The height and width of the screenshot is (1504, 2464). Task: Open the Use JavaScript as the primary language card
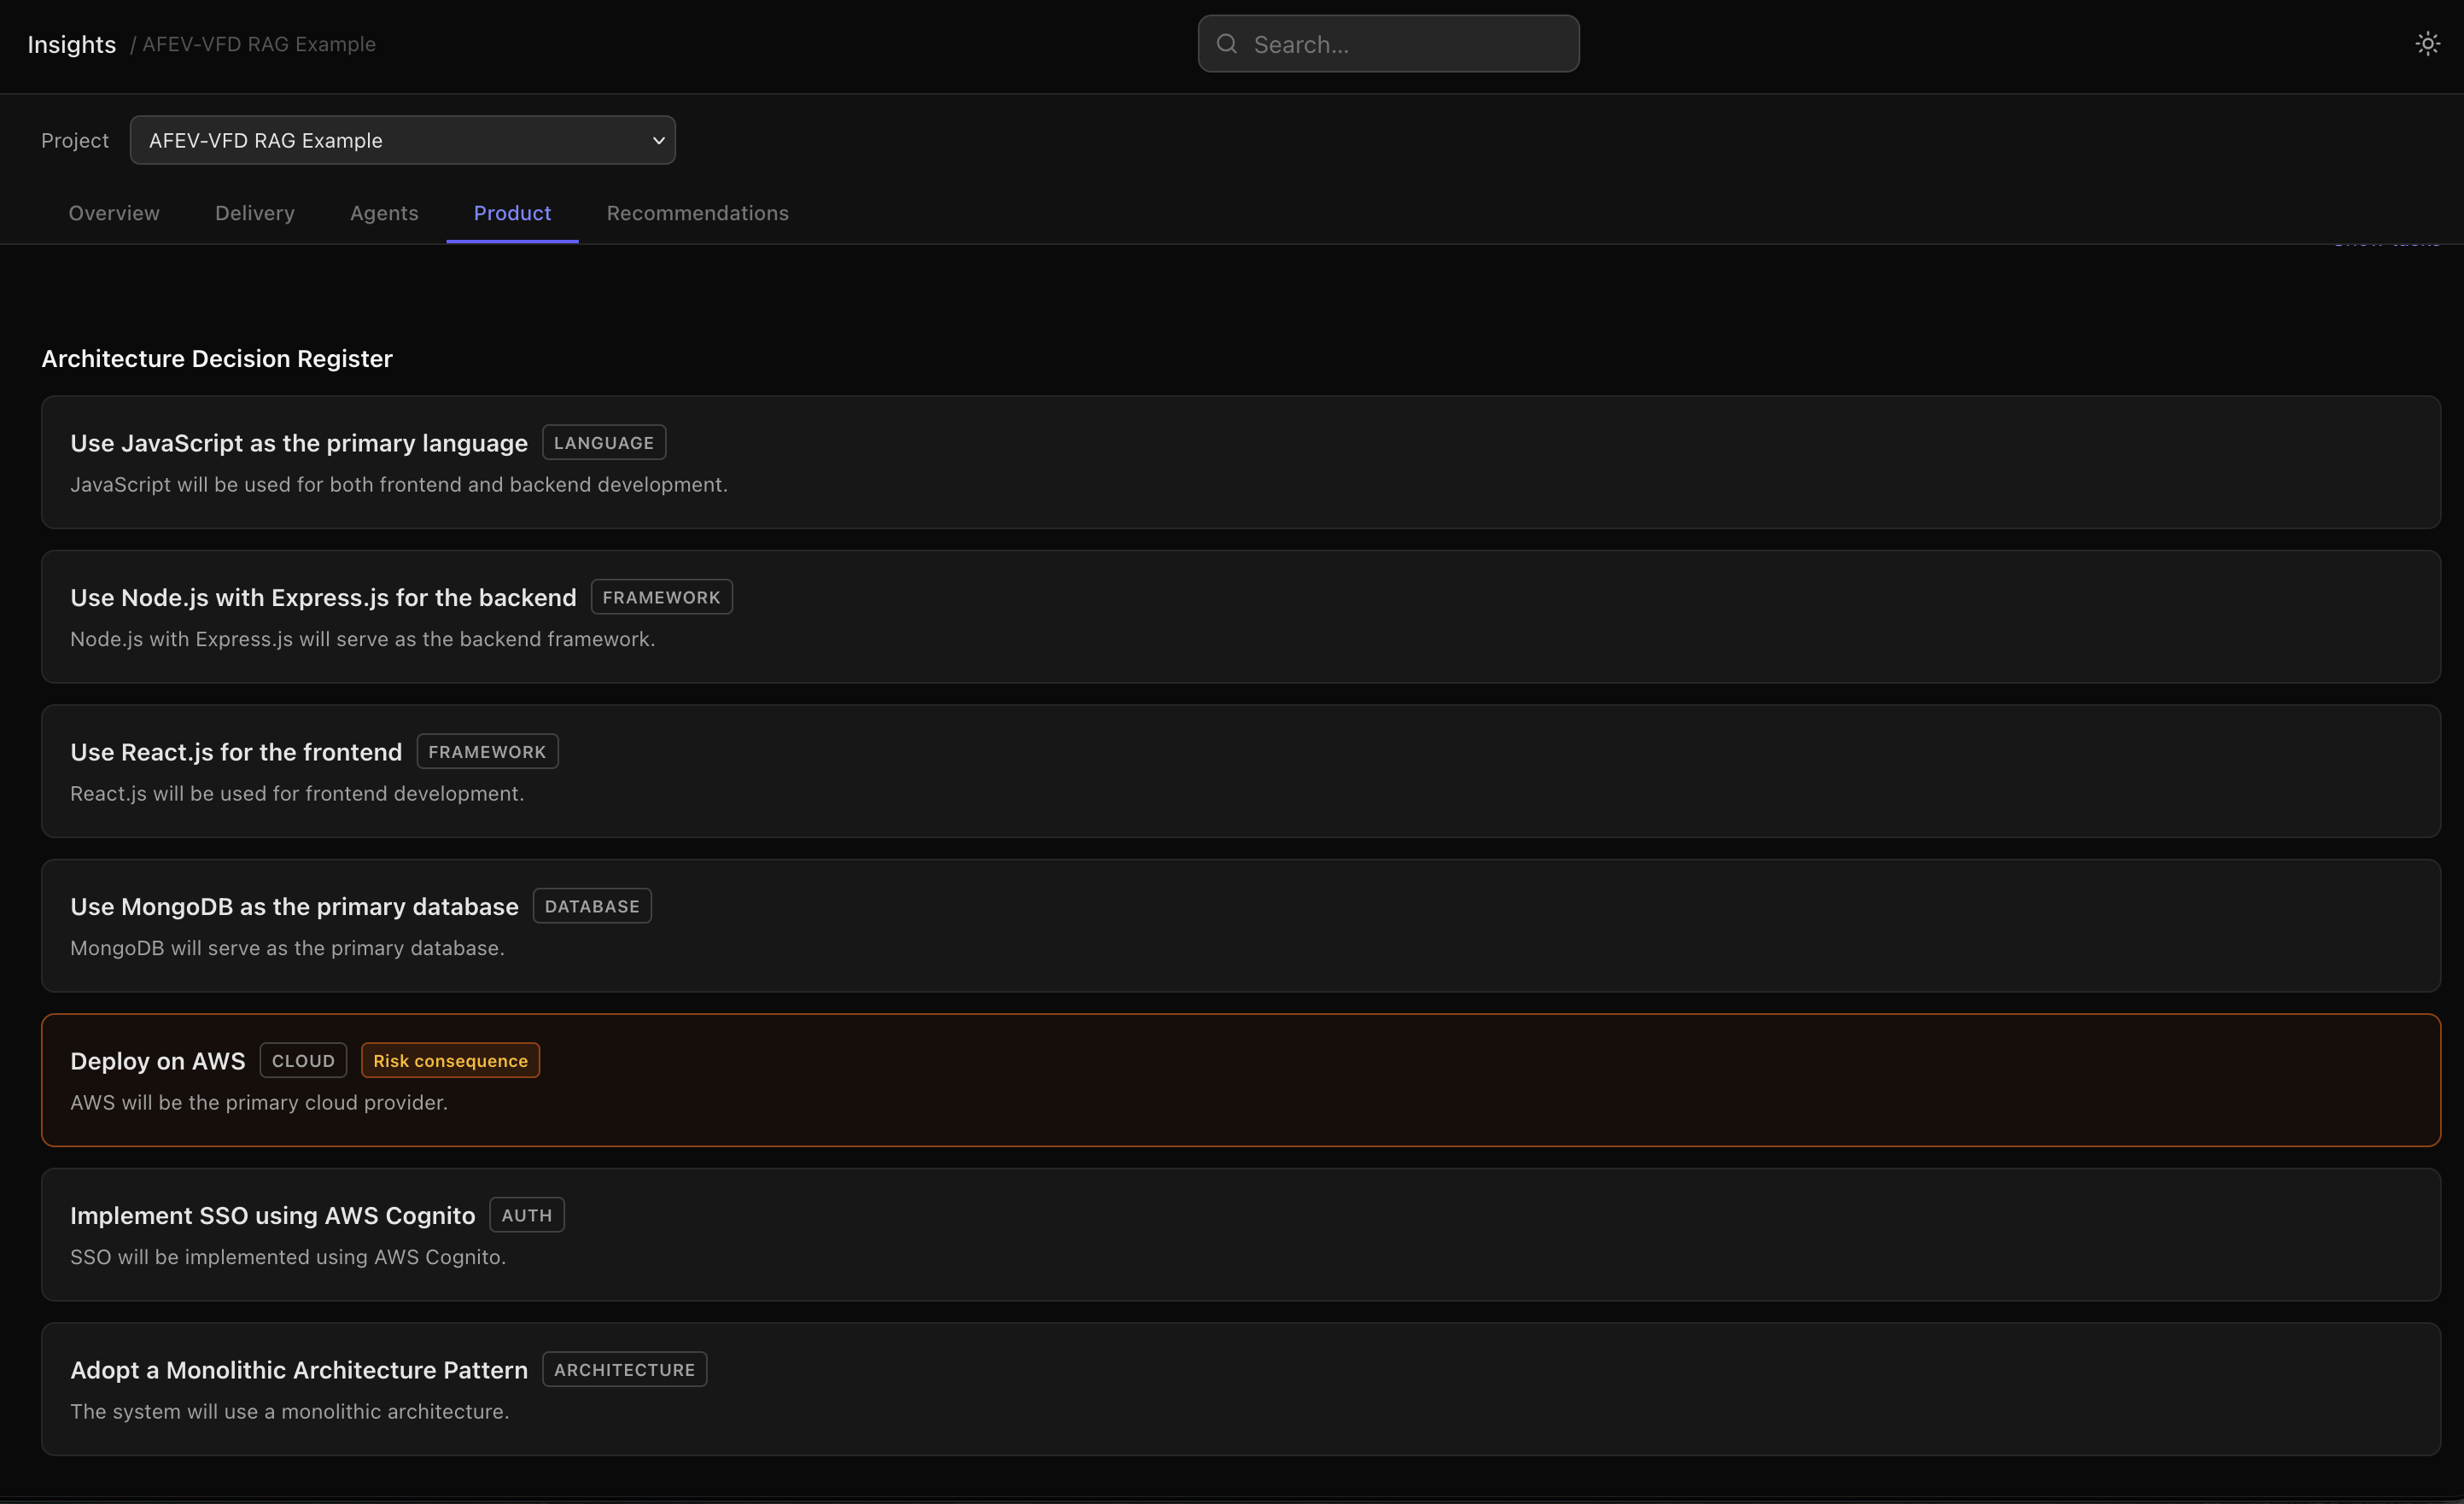1241,462
